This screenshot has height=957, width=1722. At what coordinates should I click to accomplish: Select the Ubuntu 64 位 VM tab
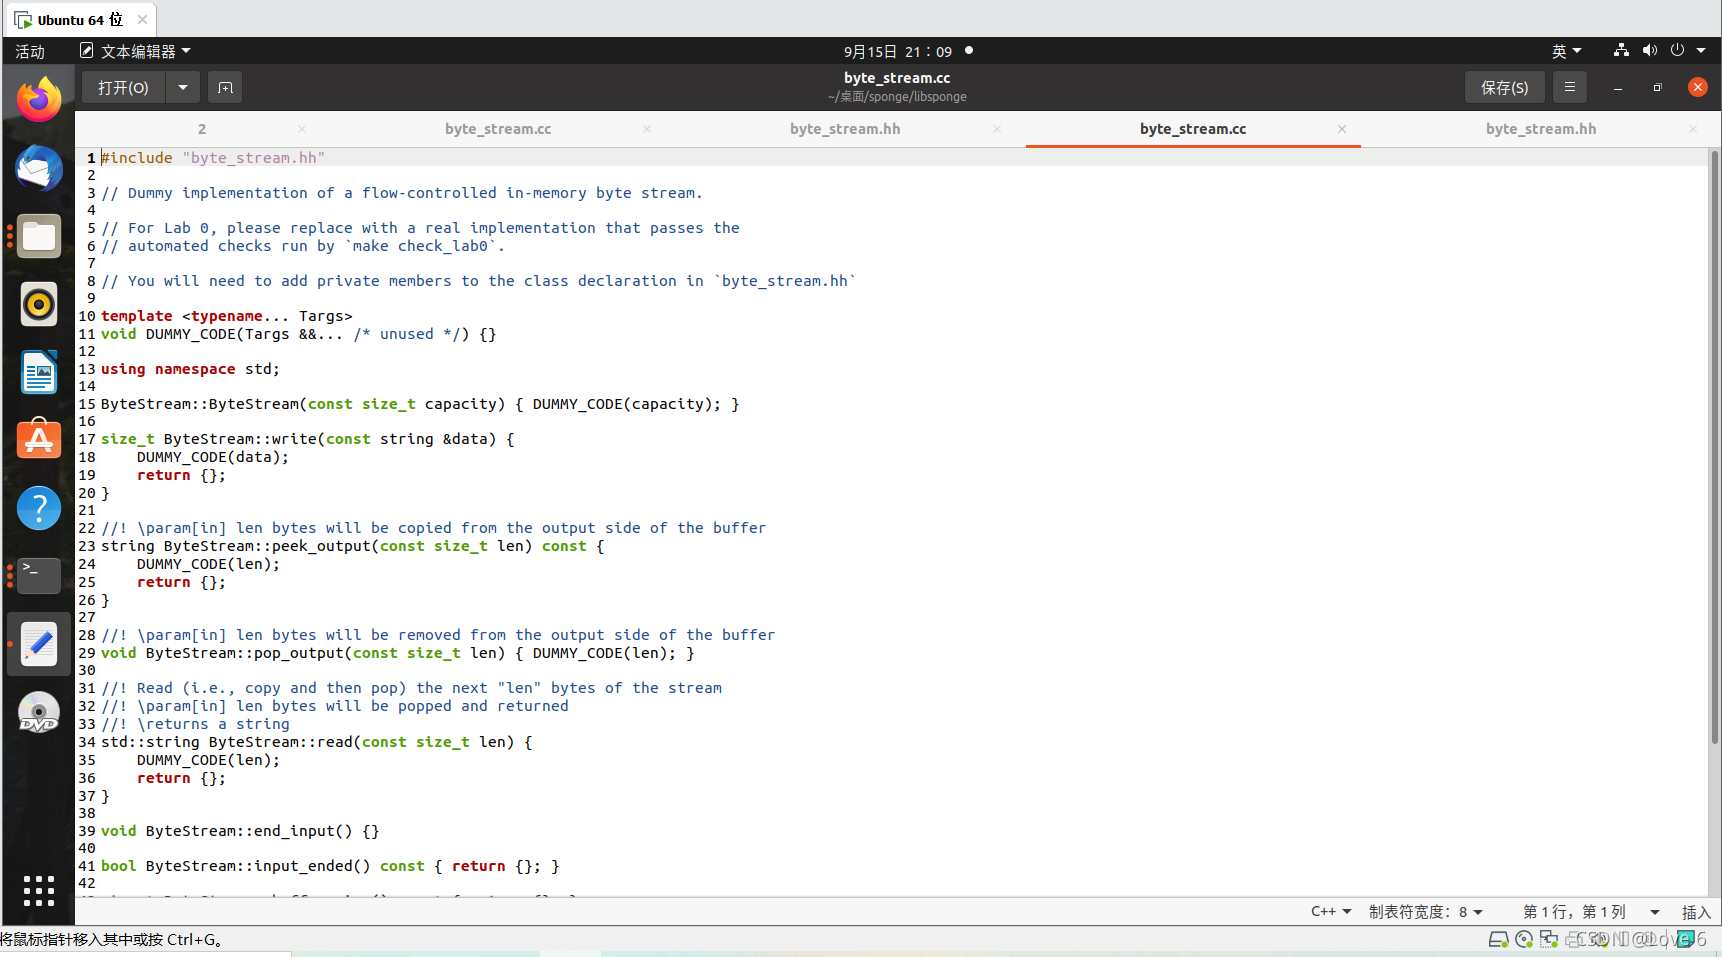pos(79,19)
